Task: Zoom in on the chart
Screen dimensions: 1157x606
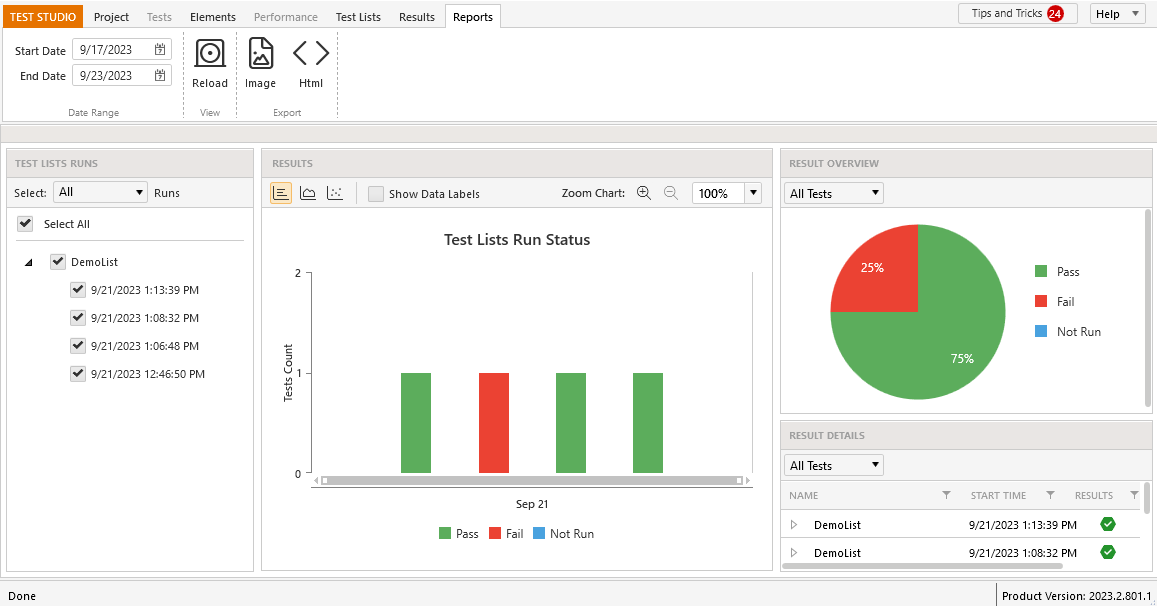Action: coord(643,193)
